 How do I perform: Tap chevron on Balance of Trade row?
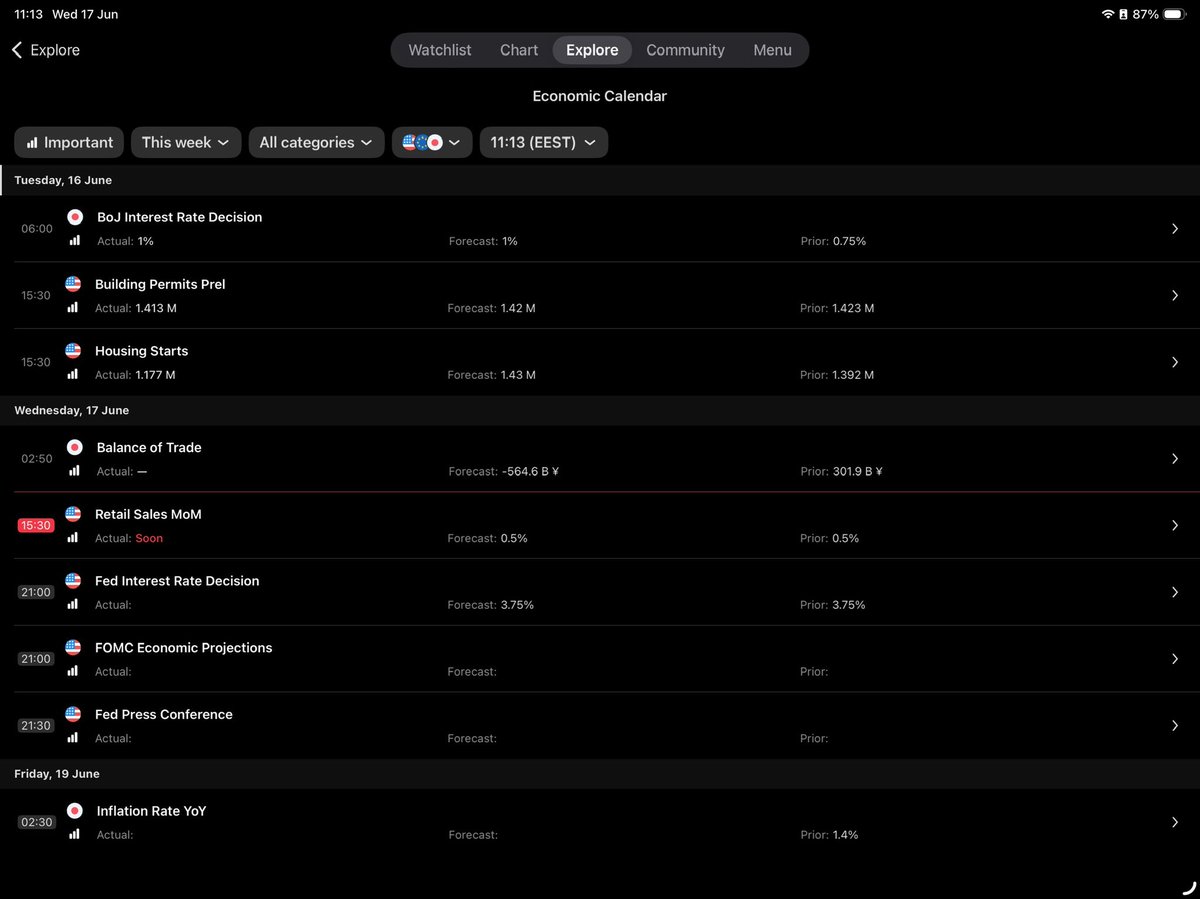pyautogui.click(x=1175, y=459)
